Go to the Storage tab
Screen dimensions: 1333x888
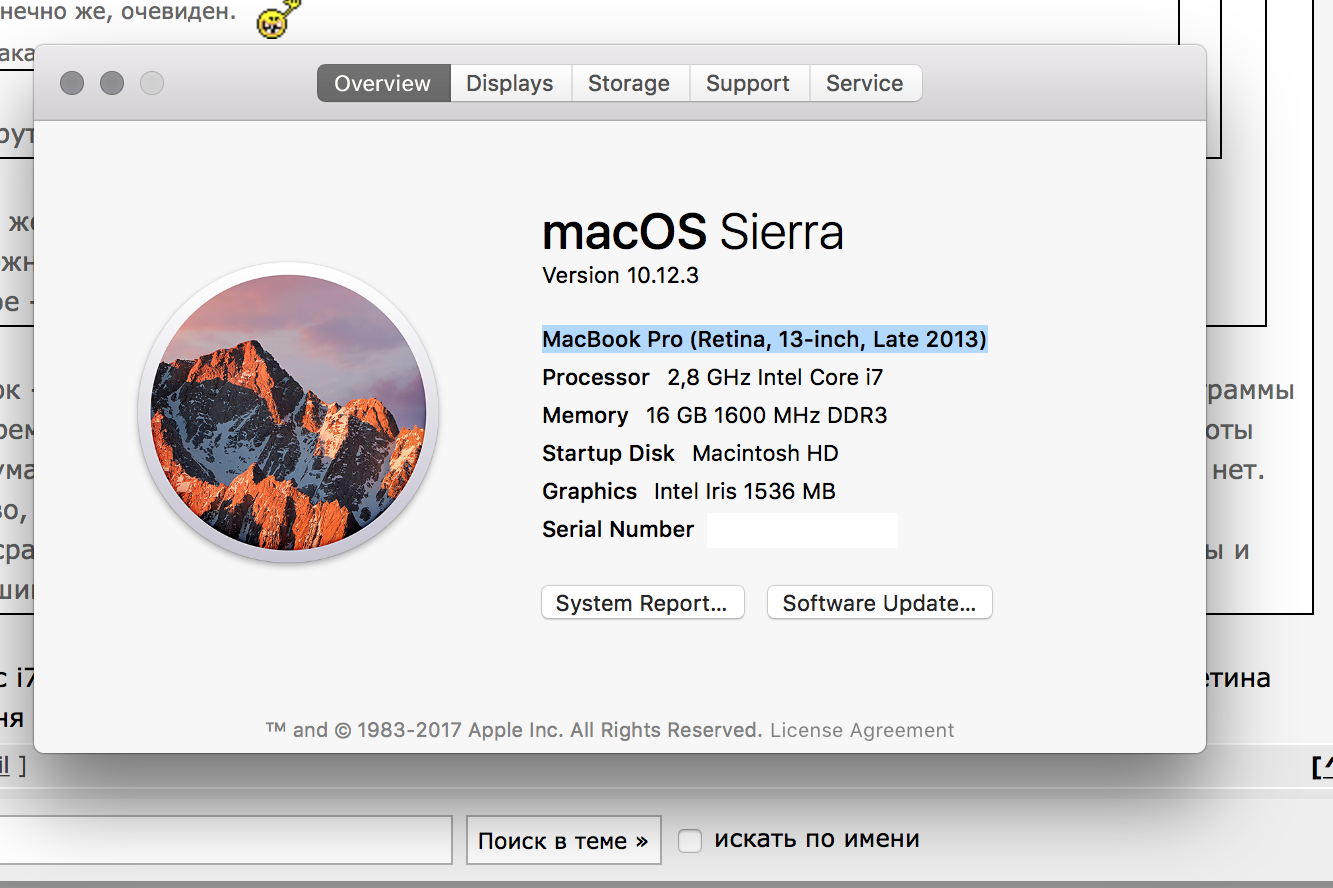coord(629,84)
